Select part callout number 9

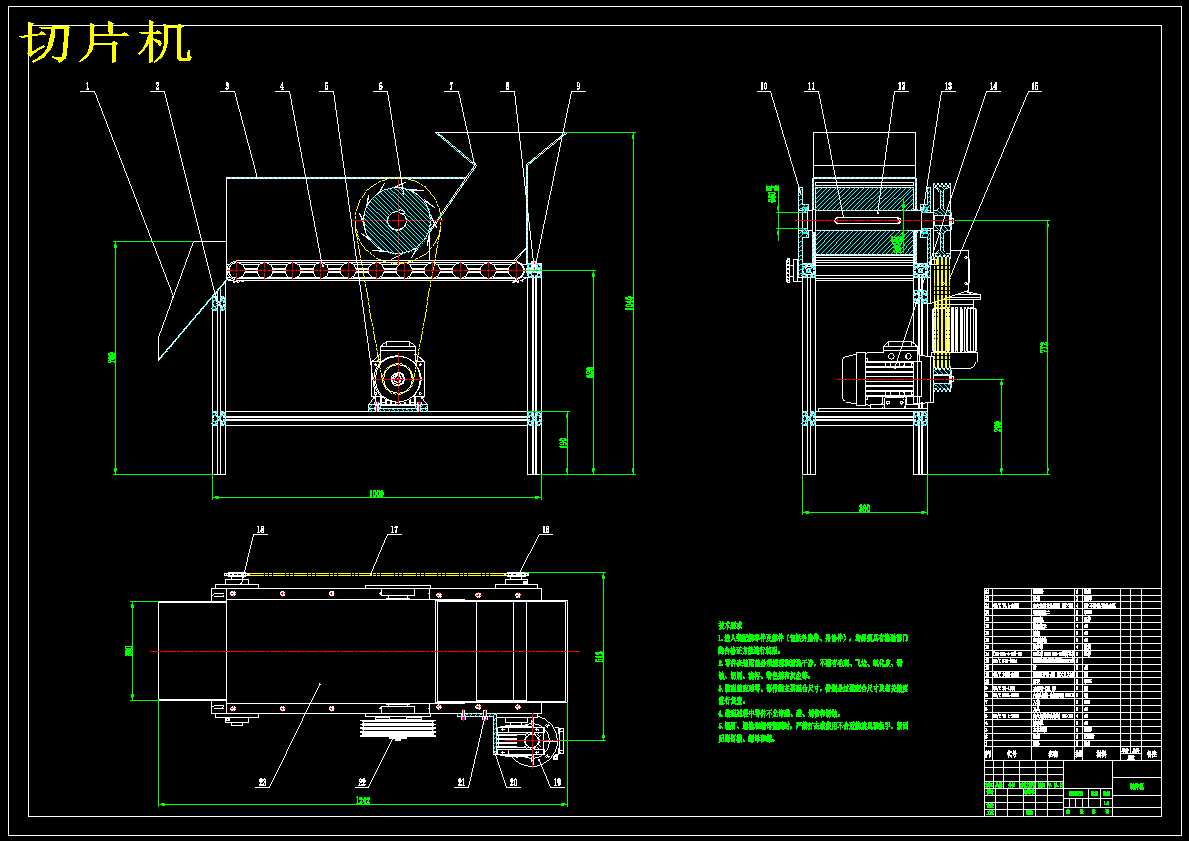579,86
